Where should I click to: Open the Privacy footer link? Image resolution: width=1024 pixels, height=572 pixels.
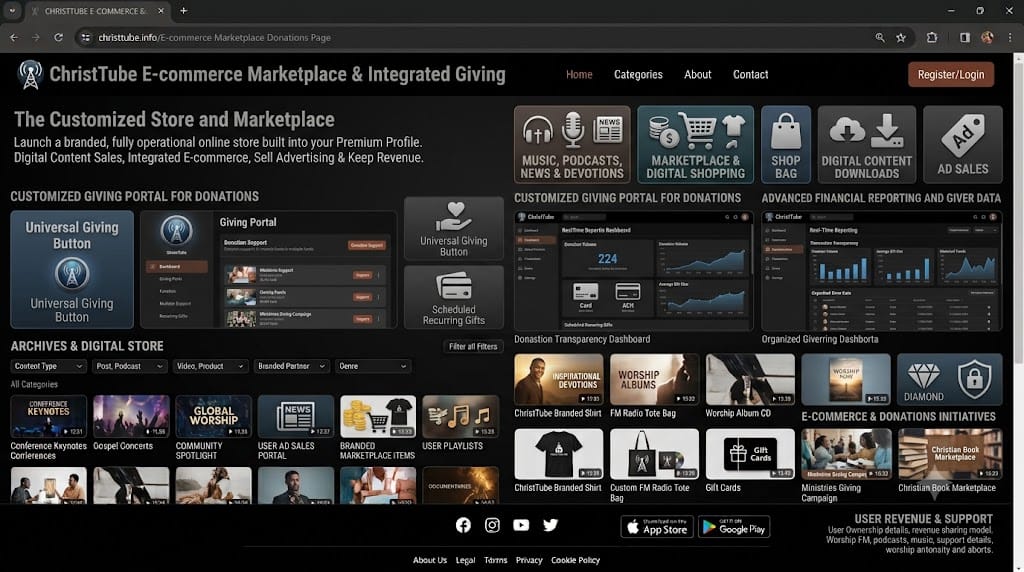point(529,560)
